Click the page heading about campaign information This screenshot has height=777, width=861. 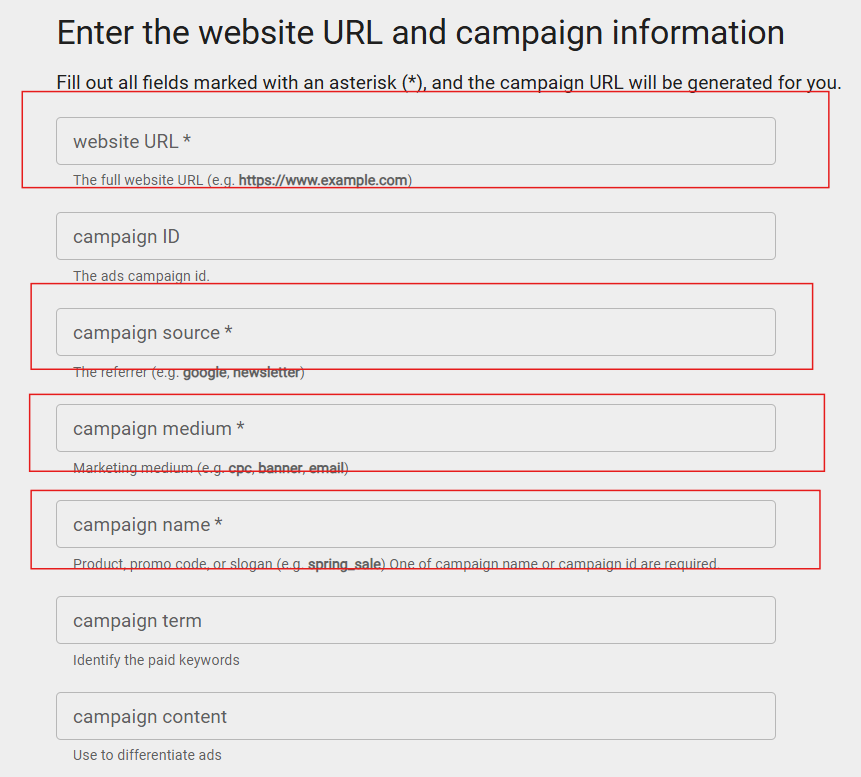[420, 32]
